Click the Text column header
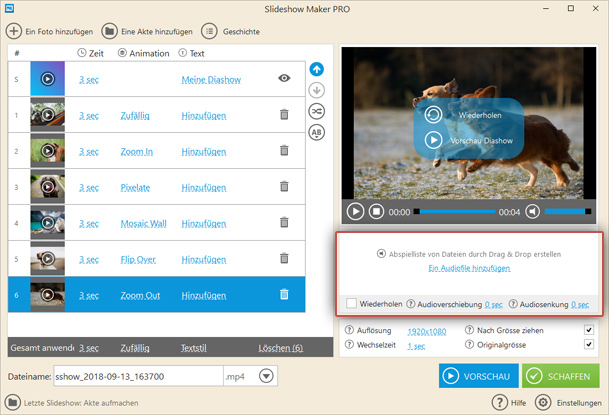Image resolution: width=609 pixels, height=415 pixels. pyautogui.click(x=191, y=53)
